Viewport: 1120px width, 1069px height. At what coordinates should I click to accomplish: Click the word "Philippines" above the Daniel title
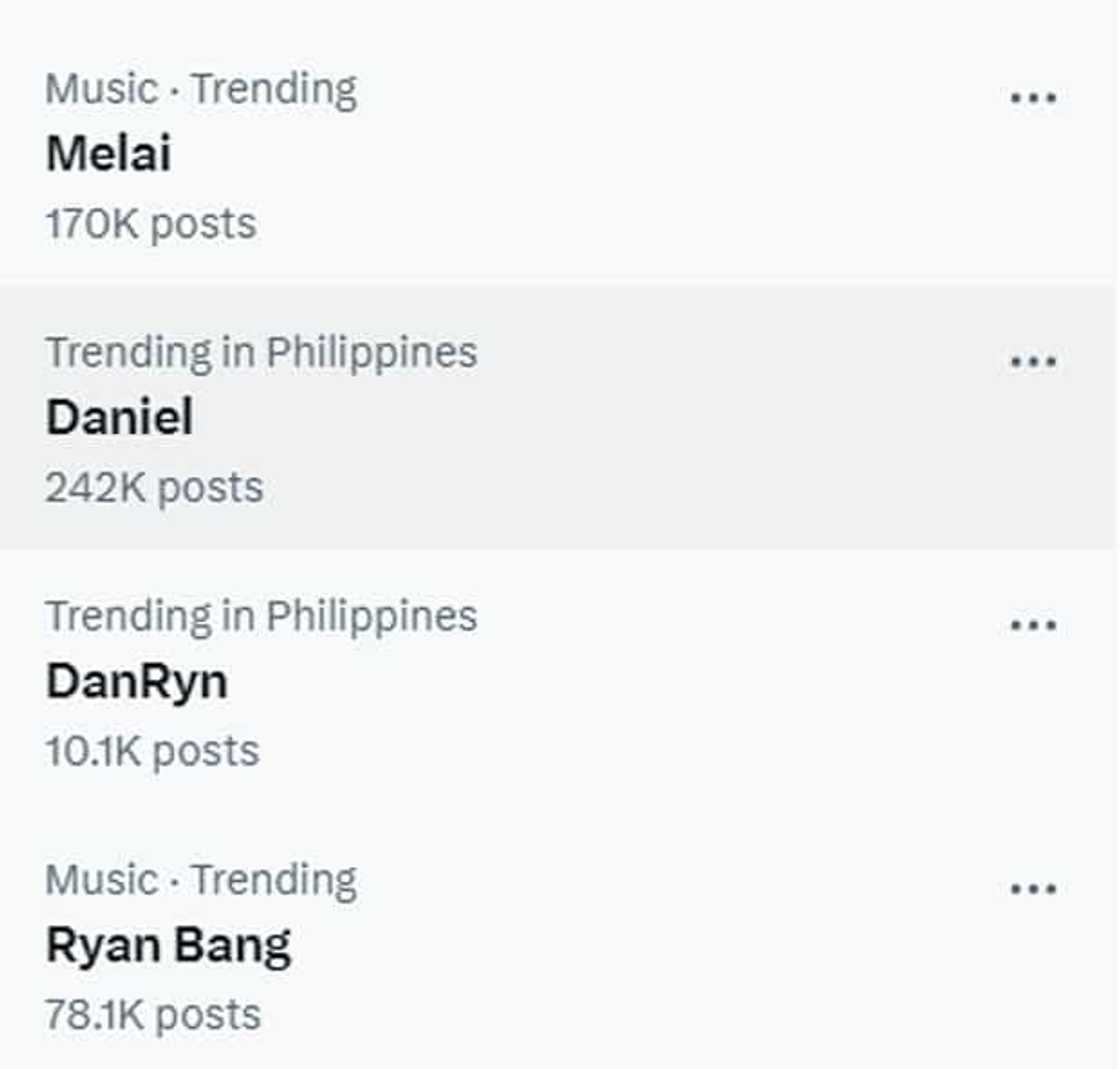tap(371, 352)
